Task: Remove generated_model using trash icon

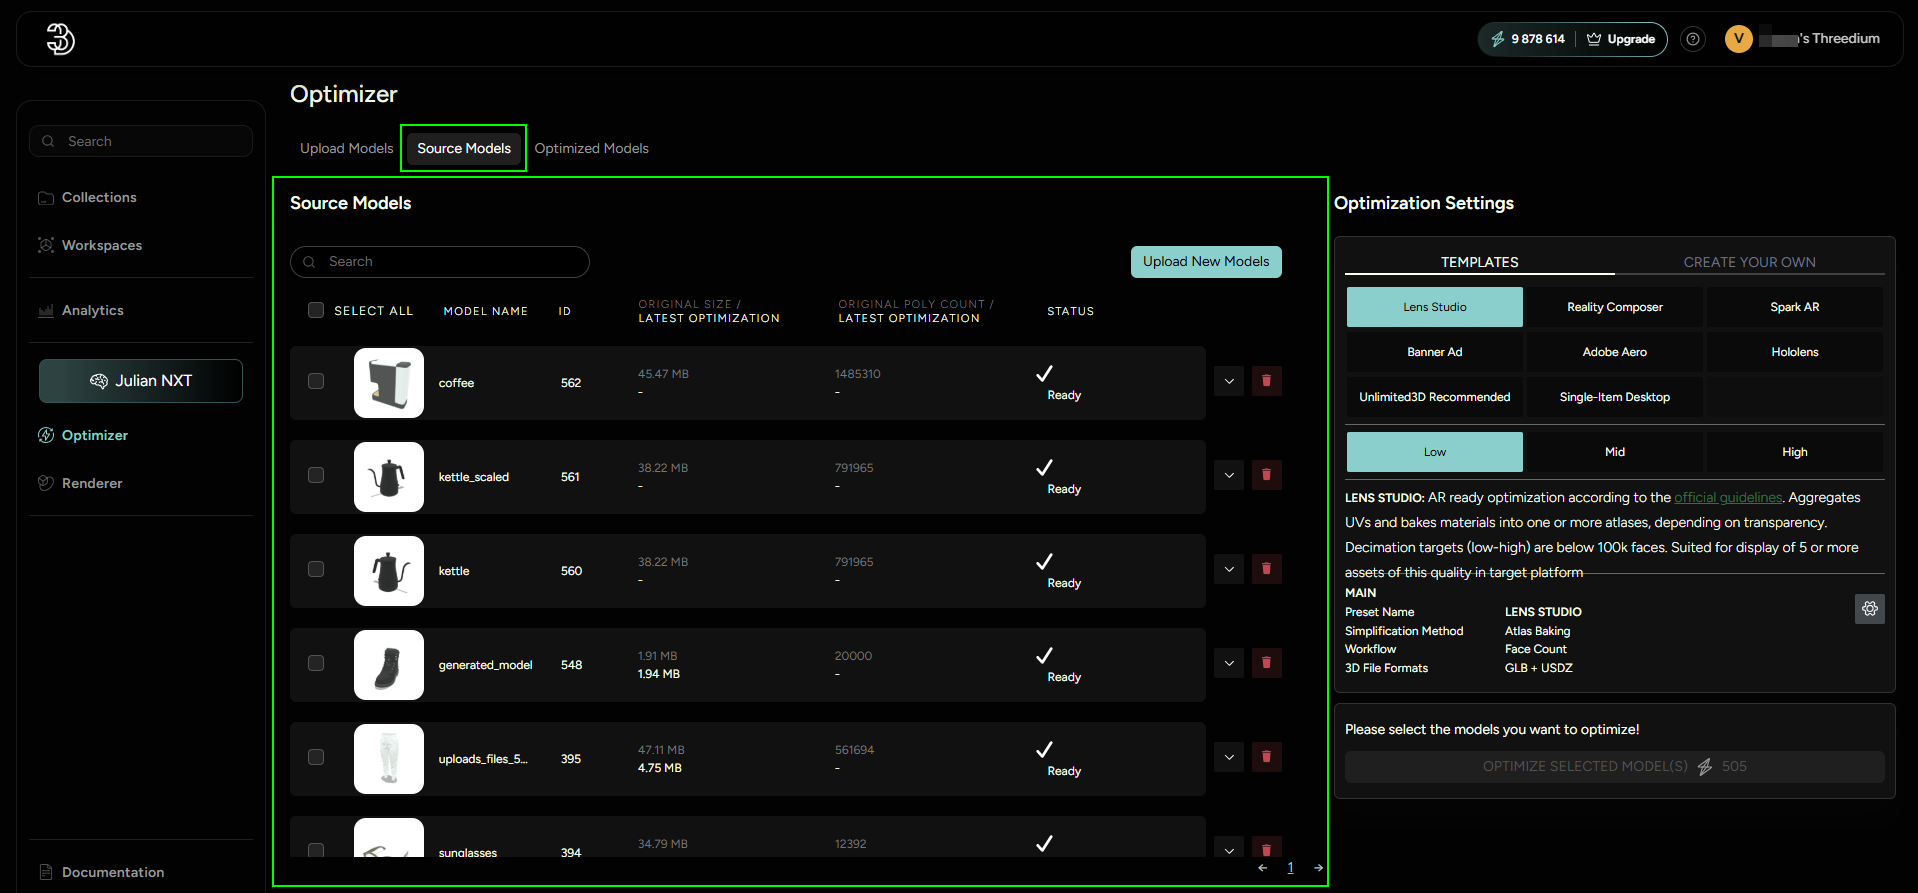Action: pyautogui.click(x=1266, y=663)
